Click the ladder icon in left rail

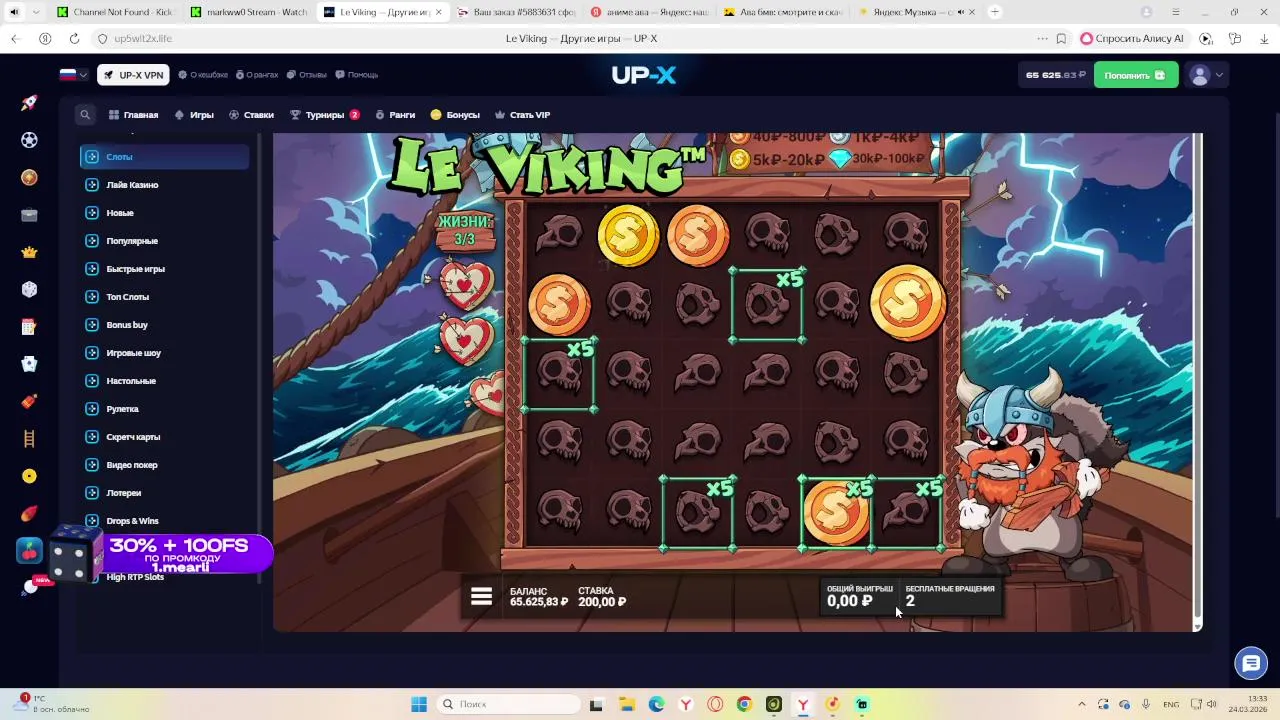point(29,438)
